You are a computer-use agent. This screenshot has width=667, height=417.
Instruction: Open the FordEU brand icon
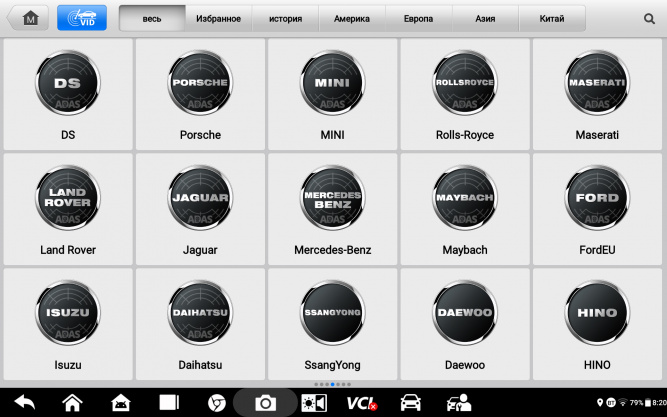[597, 198]
